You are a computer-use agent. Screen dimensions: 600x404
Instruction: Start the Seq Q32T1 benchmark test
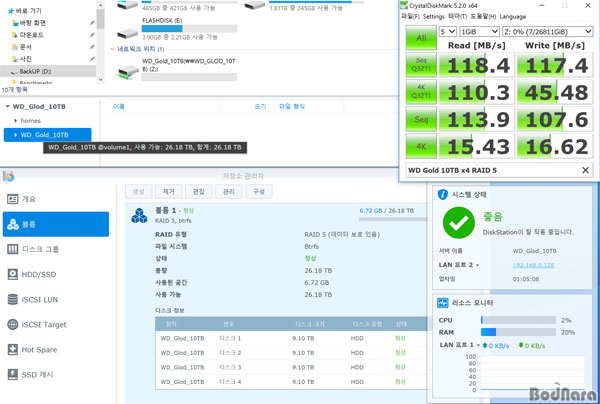click(x=421, y=65)
